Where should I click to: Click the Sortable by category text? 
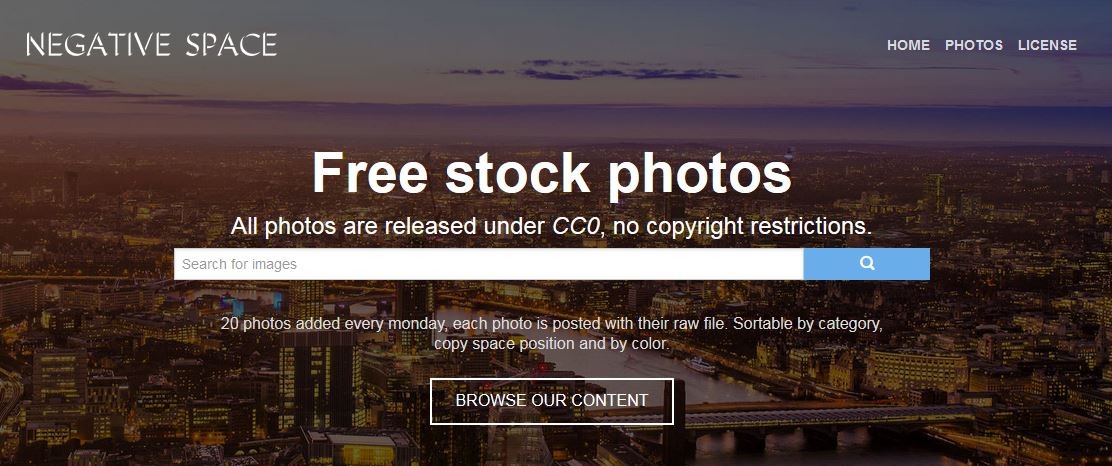pos(808,323)
